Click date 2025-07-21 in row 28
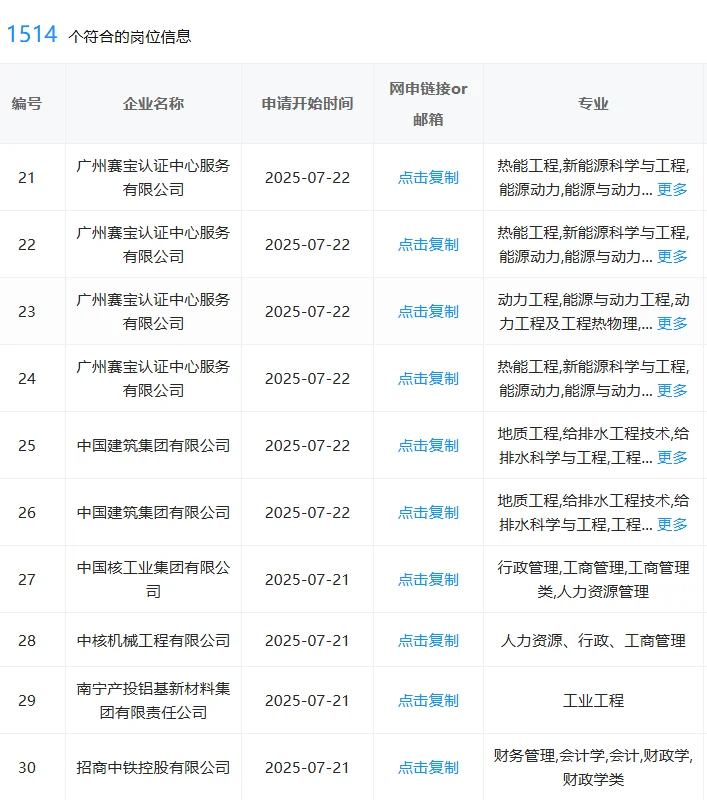This screenshot has height=800, width=707. (x=307, y=640)
